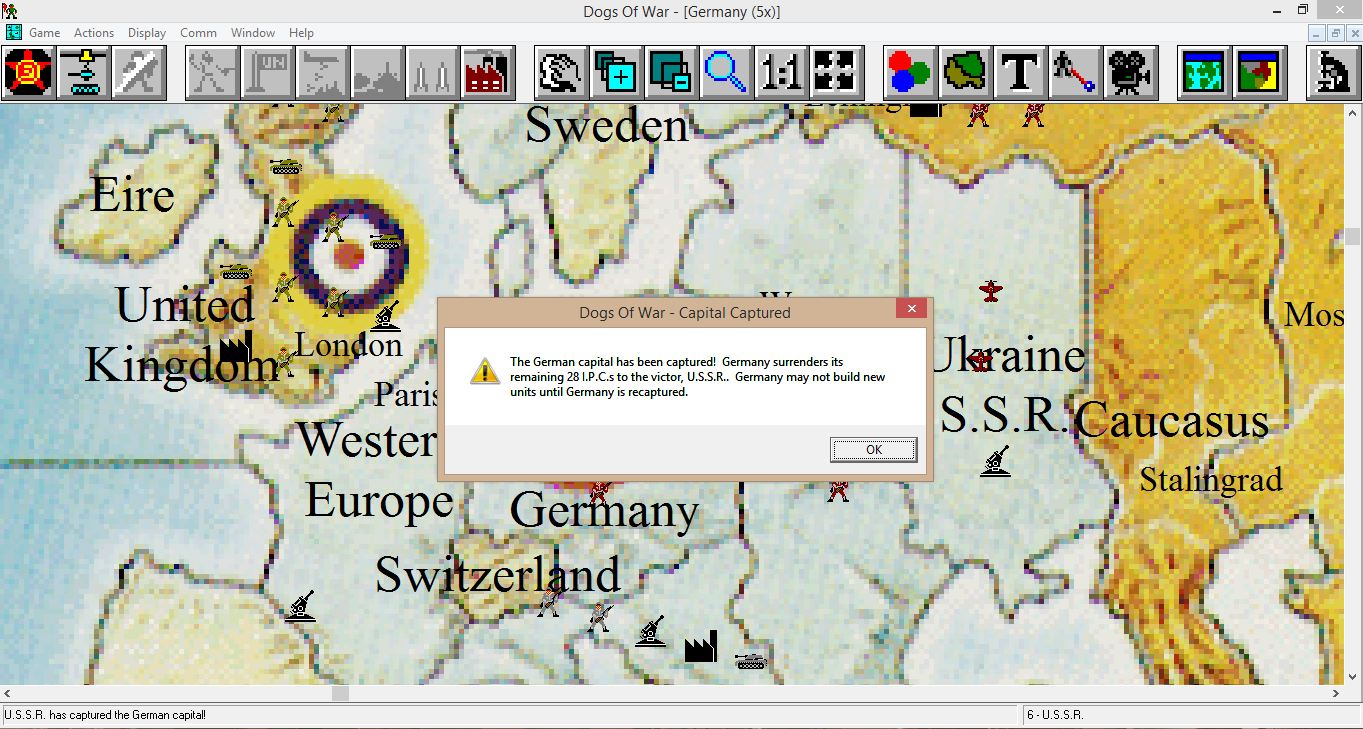Click the teal windows minus zoom-out icon
Screen dimensions: 1363x729
click(671, 73)
